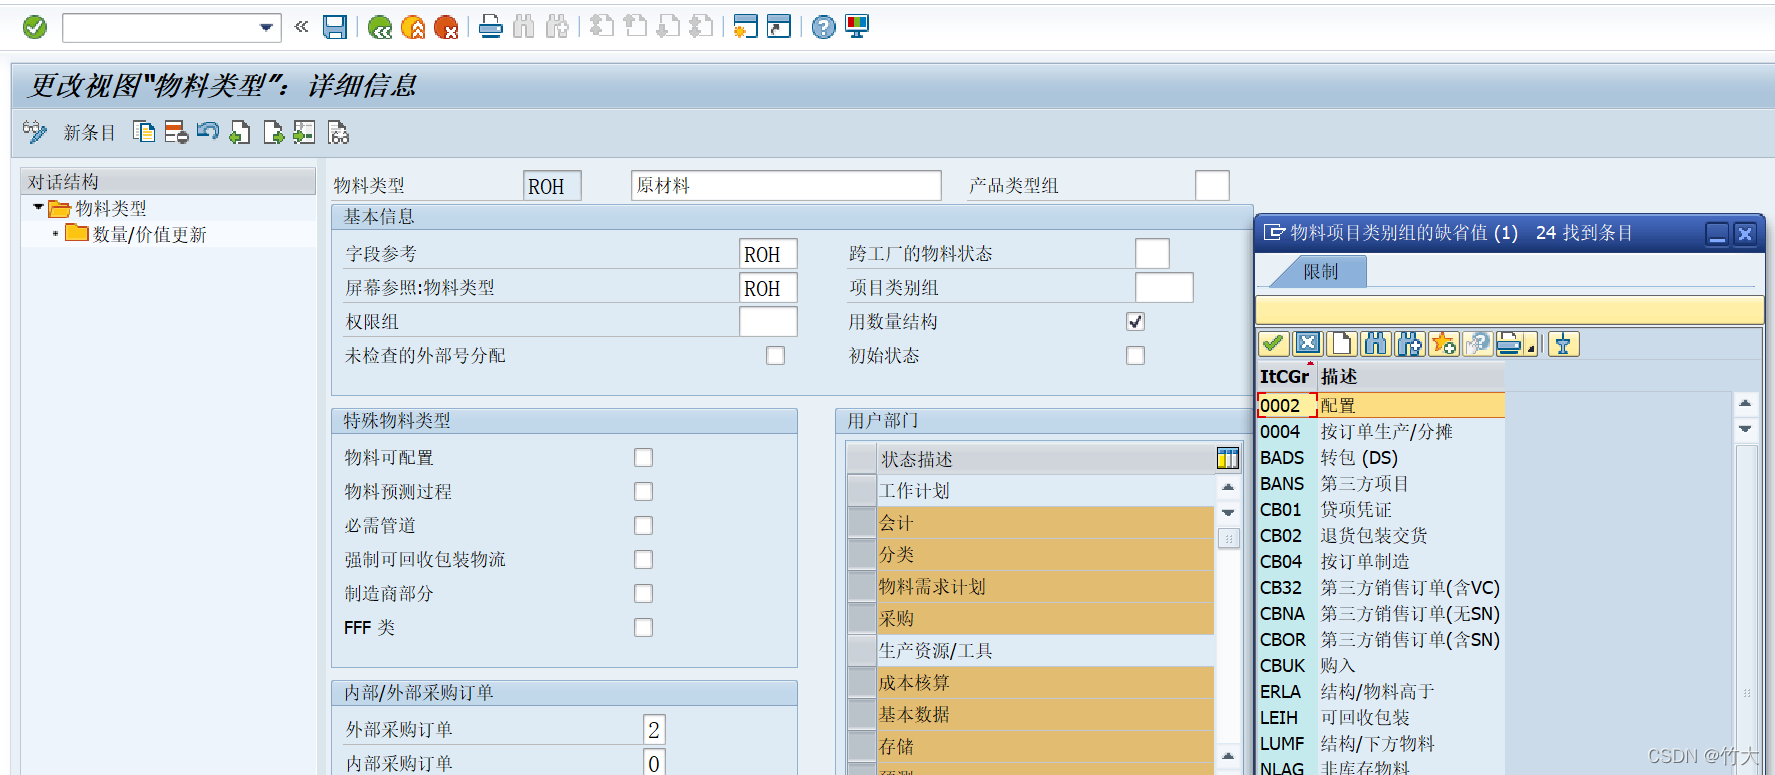Toggle 必需管道 checkbox

pyautogui.click(x=643, y=525)
